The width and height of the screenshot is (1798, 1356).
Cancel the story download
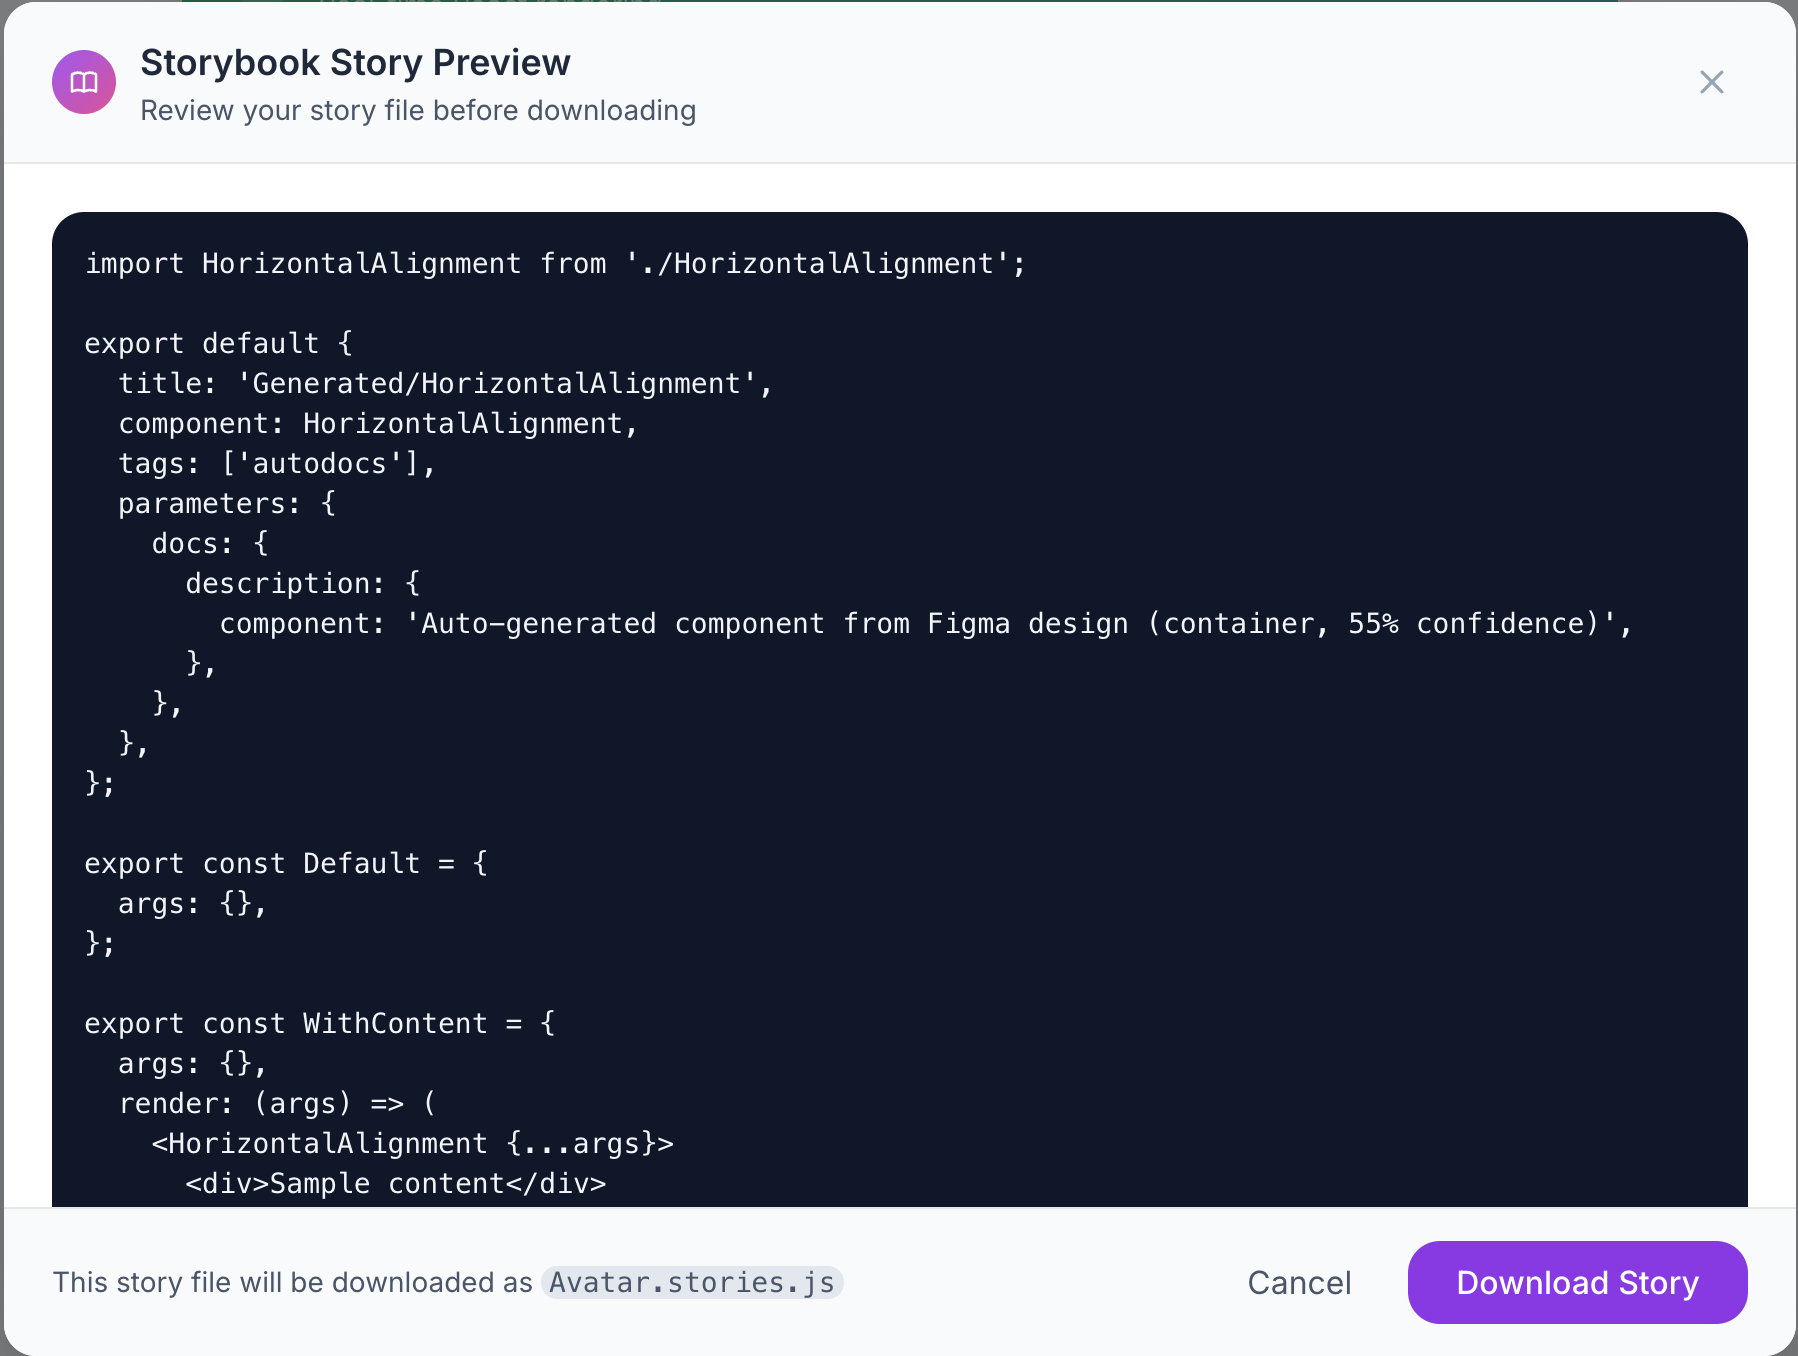[1299, 1282]
